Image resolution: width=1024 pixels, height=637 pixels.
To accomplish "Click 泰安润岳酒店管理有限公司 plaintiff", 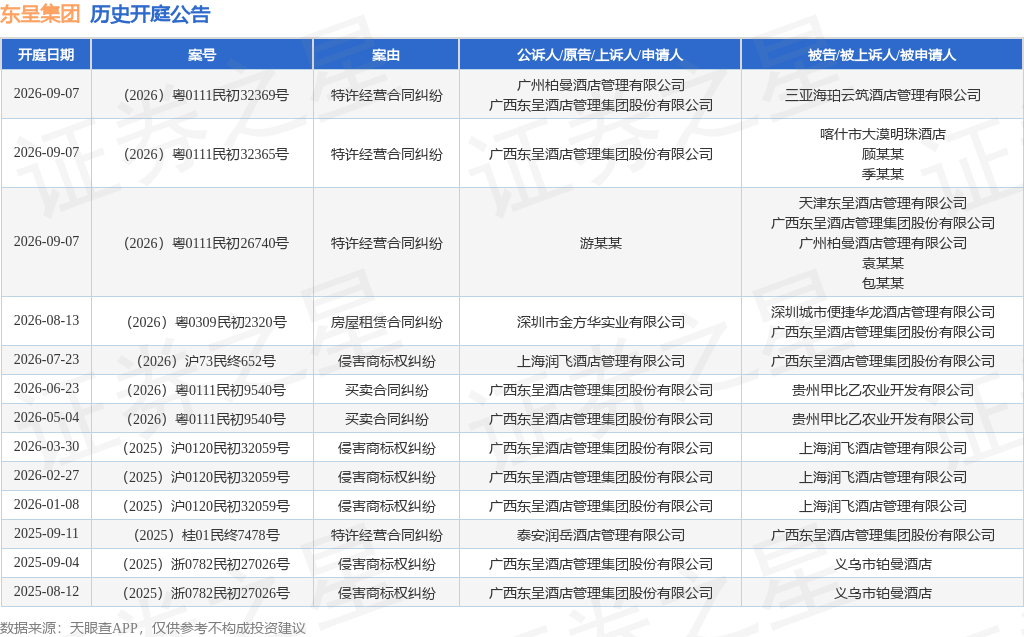I will coord(600,535).
